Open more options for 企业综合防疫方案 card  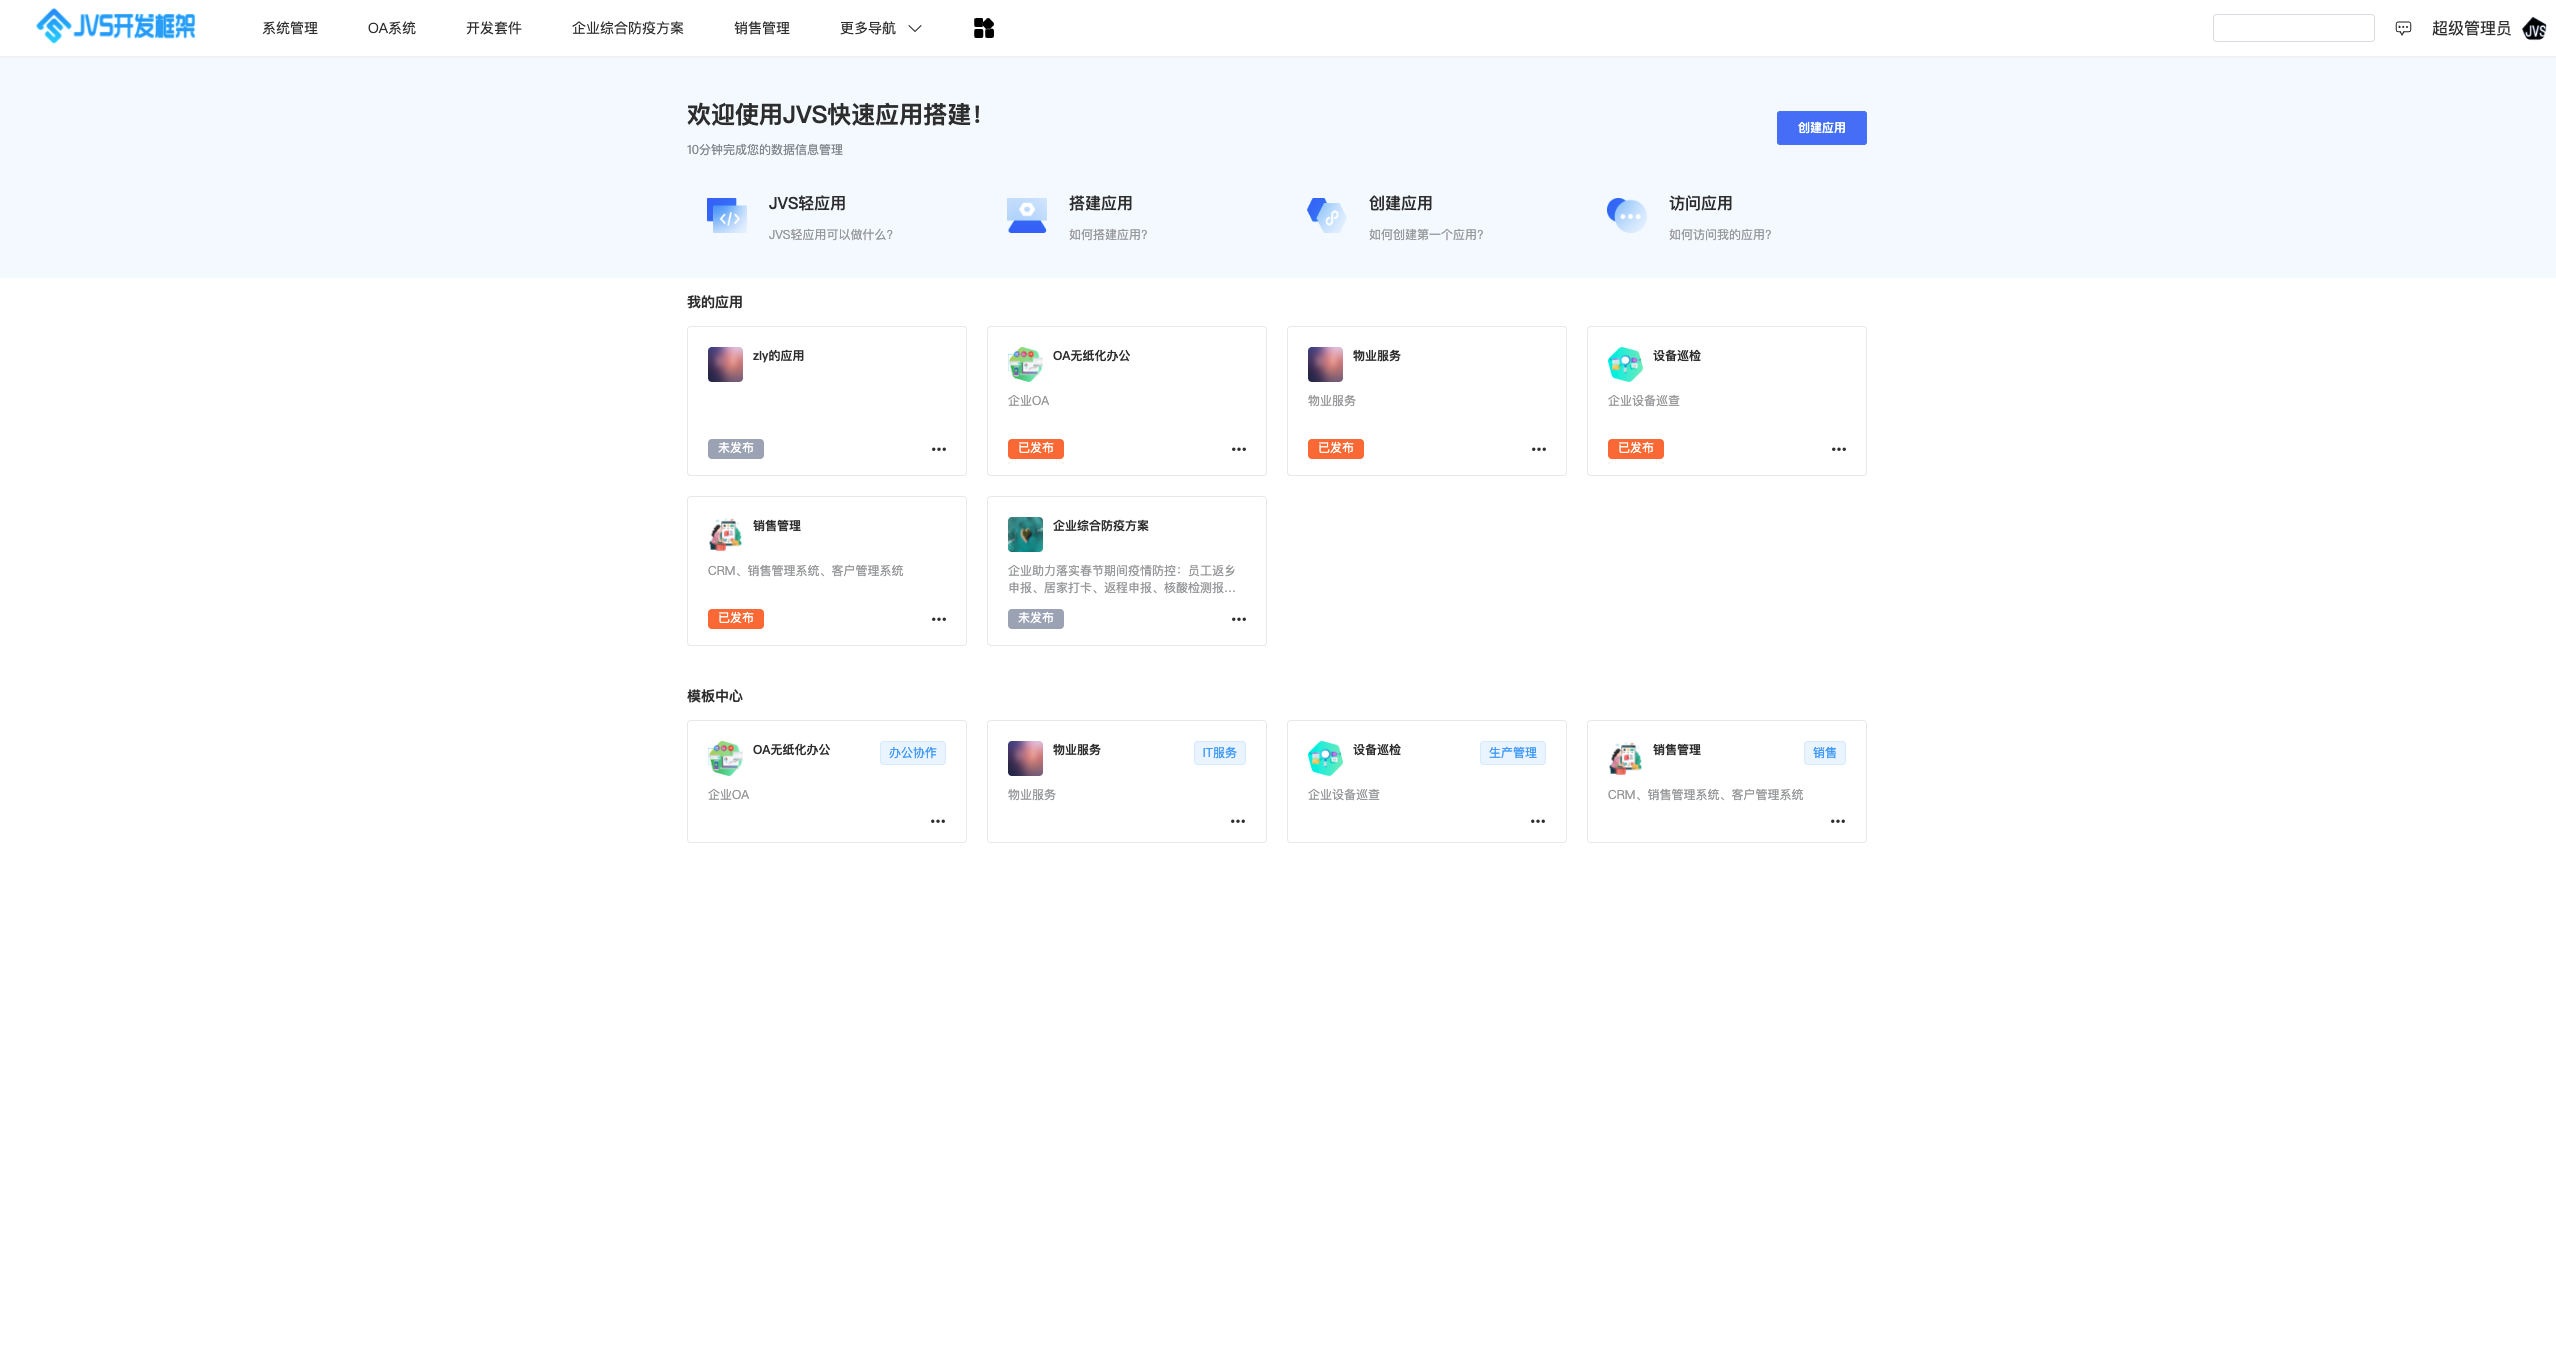pos(1238,619)
